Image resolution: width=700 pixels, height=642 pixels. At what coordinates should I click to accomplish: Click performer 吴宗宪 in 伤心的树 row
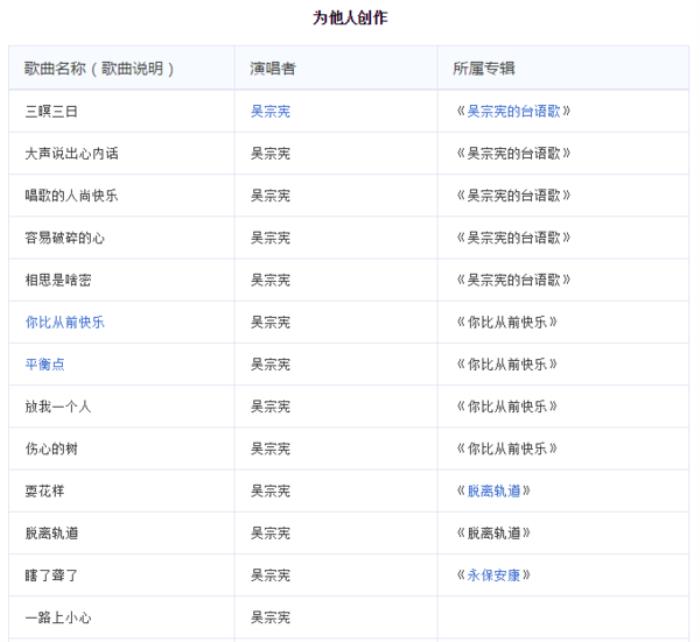click(271, 449)
